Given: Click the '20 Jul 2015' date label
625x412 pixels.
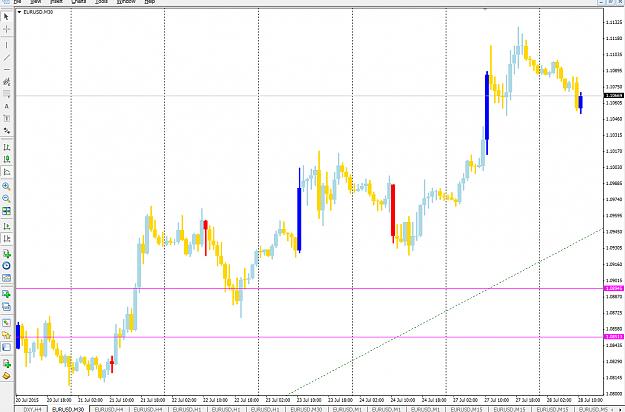Looking at the screenshot, I should 28,400.
